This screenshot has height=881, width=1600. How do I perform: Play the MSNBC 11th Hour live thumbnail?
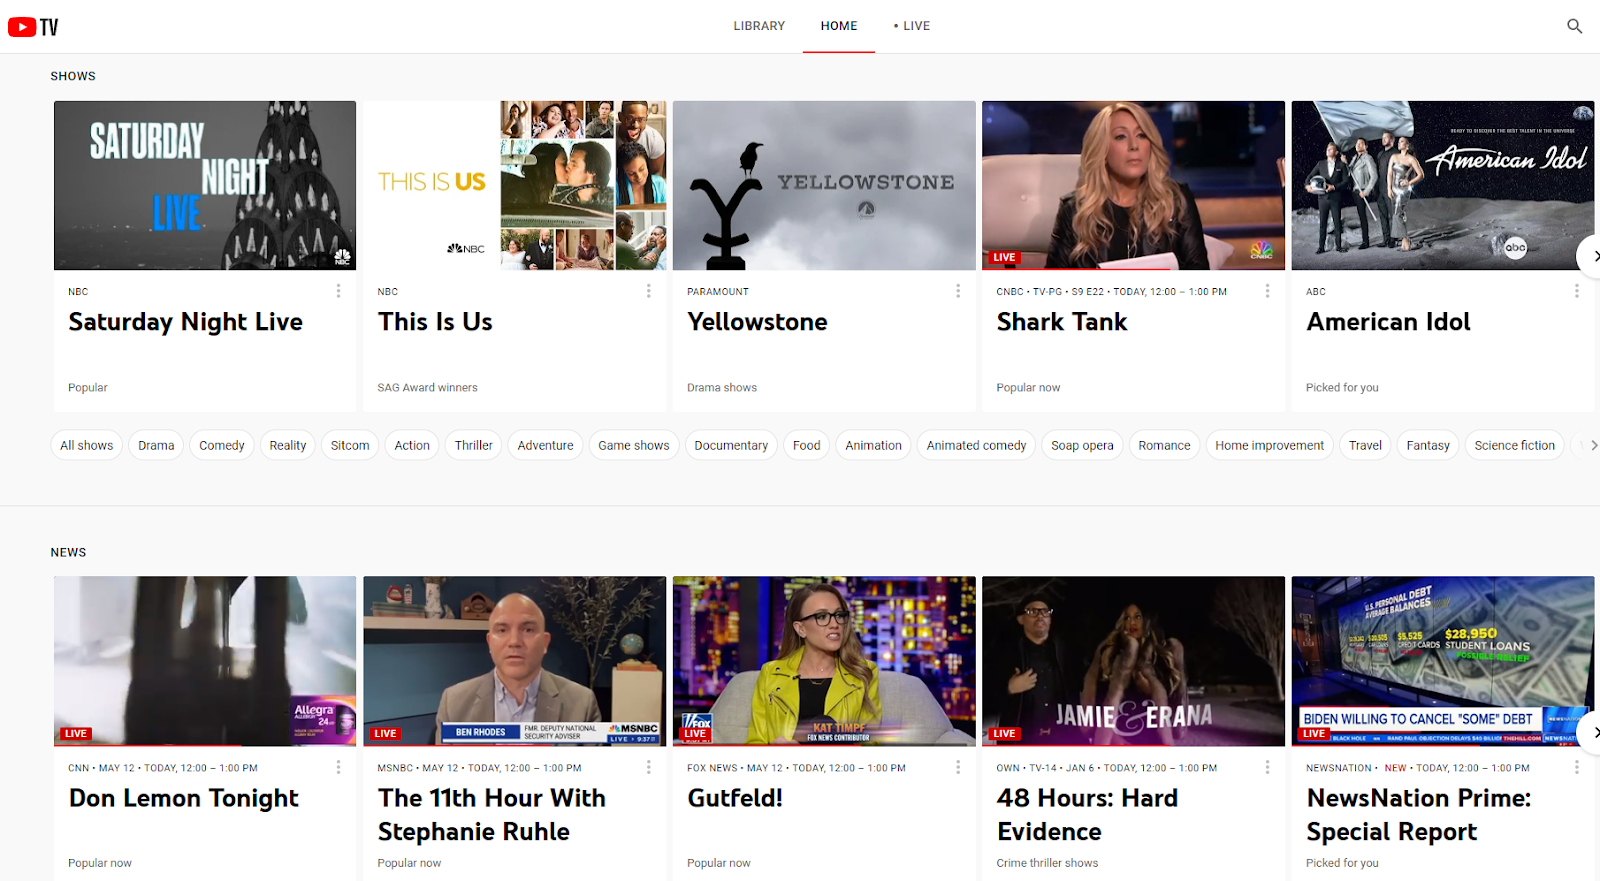tap(515, 661)
